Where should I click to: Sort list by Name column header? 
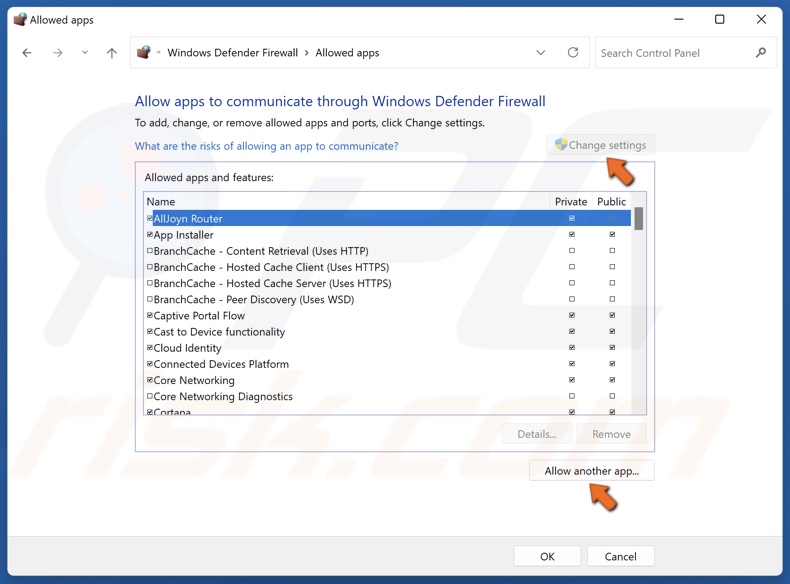161,202
